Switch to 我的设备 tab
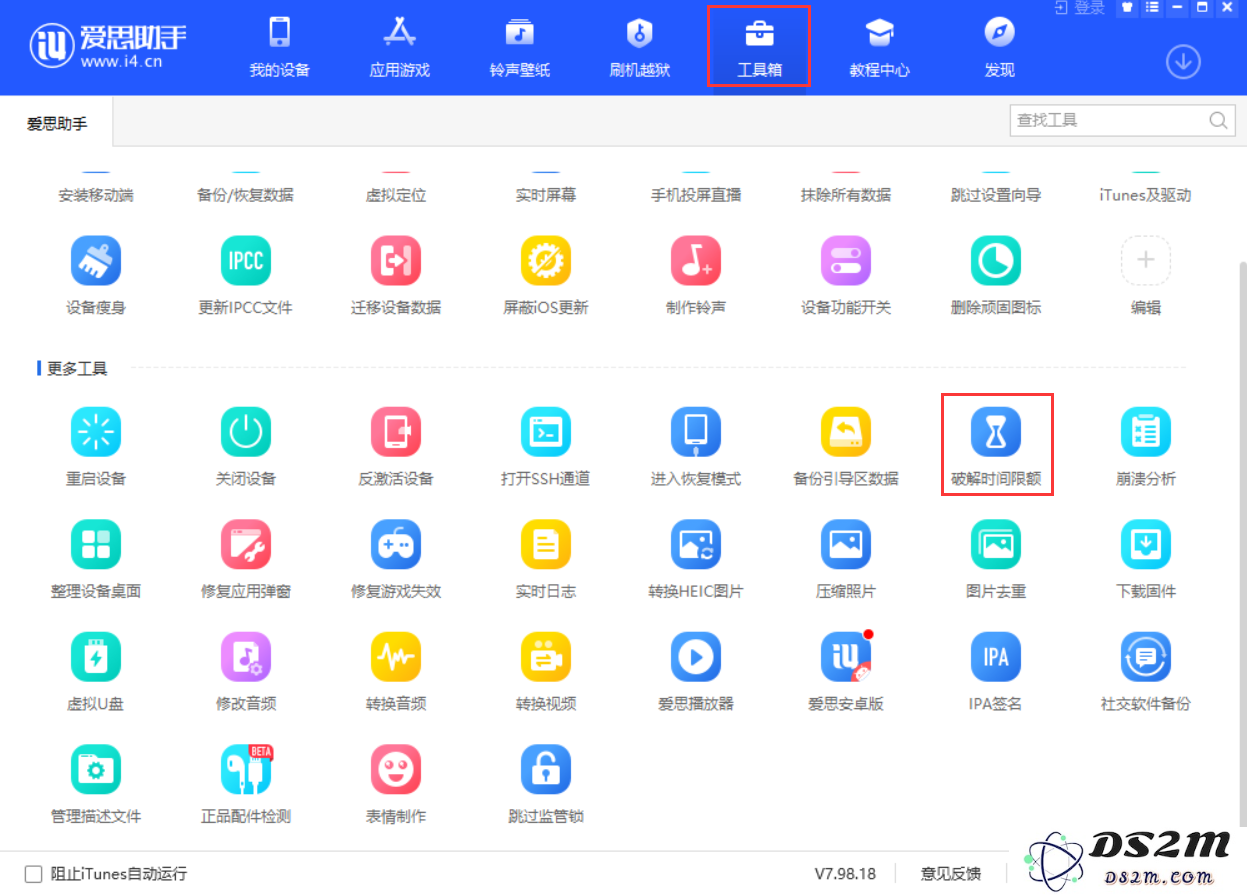The width and height of the screenshot is (1247, 895). (x=280, y=47)
